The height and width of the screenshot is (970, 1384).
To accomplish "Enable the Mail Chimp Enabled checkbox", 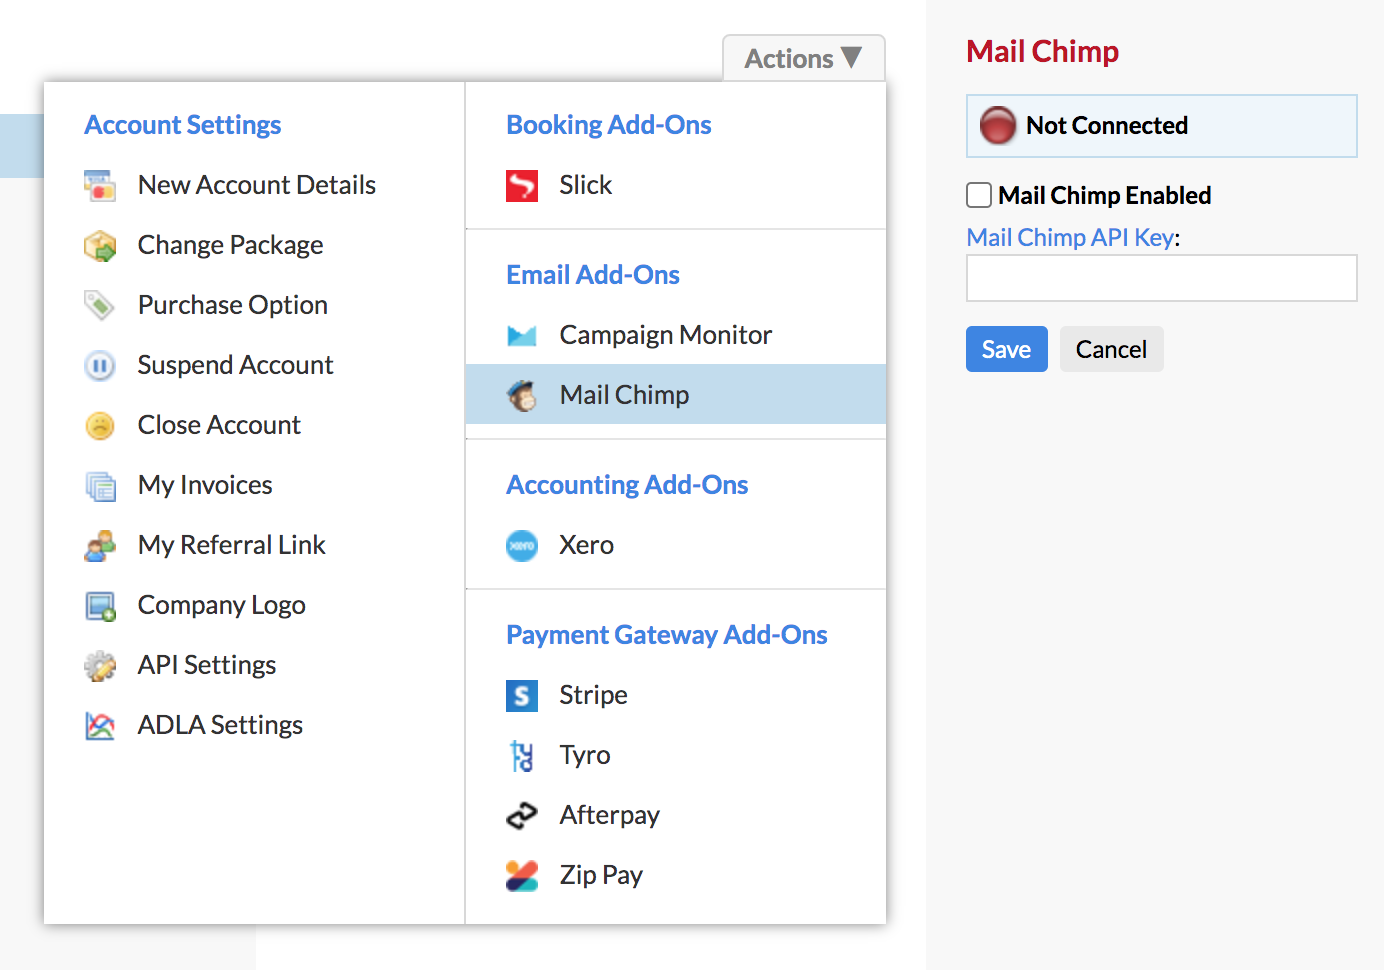I will [979, 195].
